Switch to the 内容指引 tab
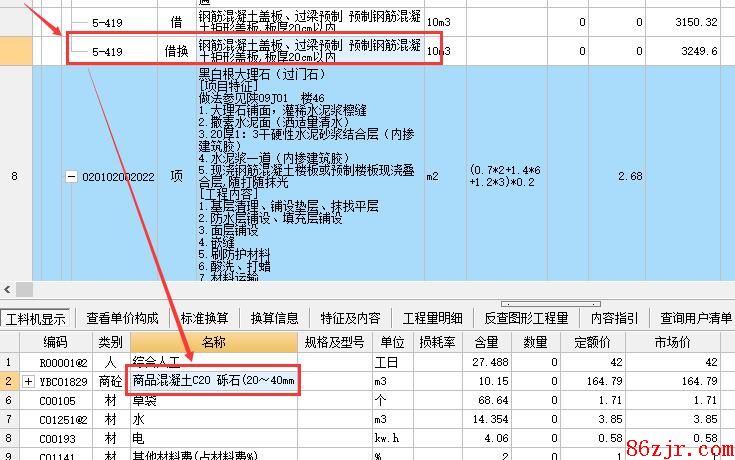 pos(614,318)
